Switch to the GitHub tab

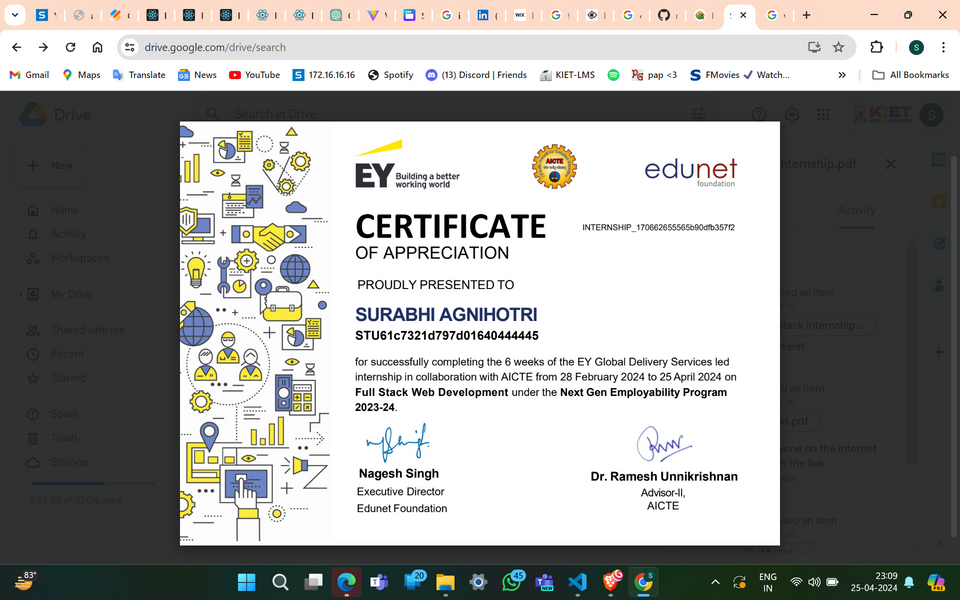point(664,15)
